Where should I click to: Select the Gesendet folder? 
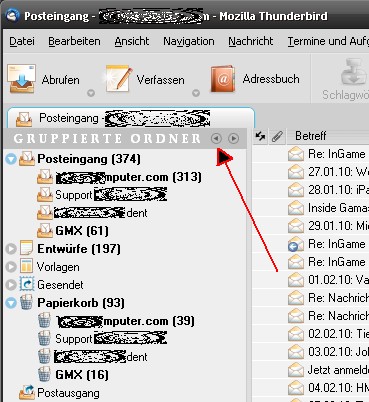point(60,285)
